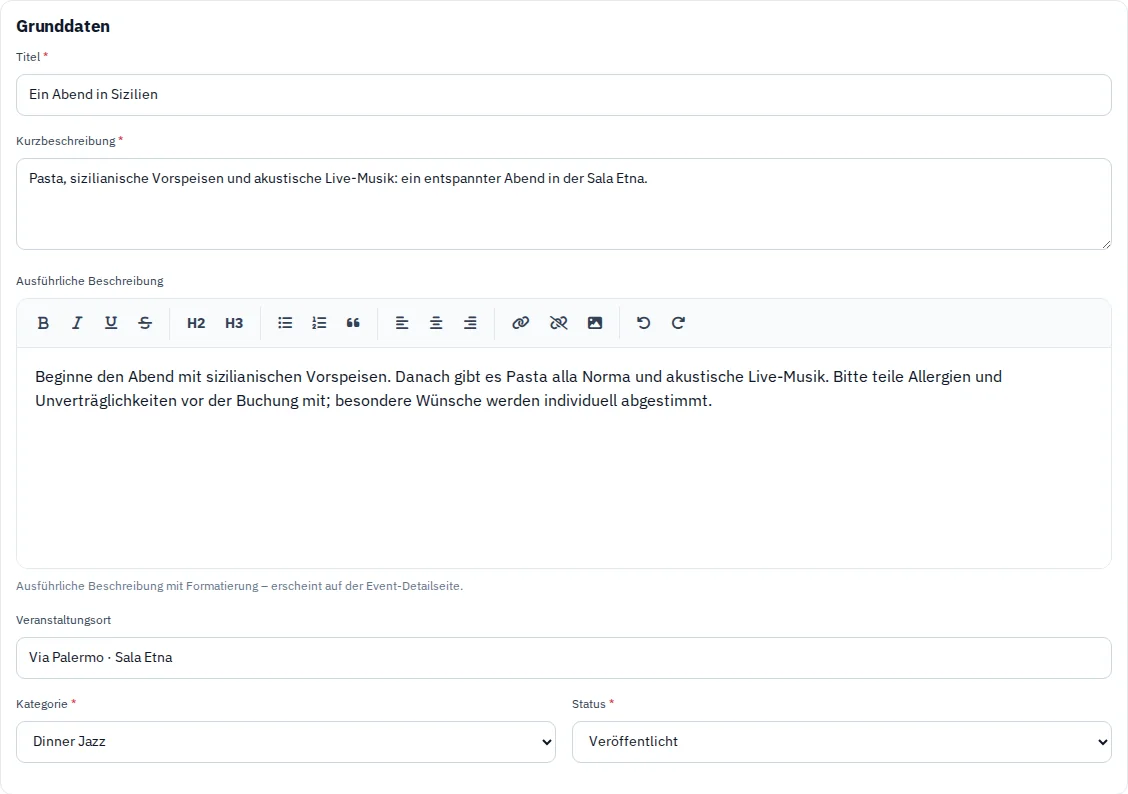The width and height of the screenshot is (1128, 794).
Task: Underline the selected description text
Action: click(x=111, y=323)
